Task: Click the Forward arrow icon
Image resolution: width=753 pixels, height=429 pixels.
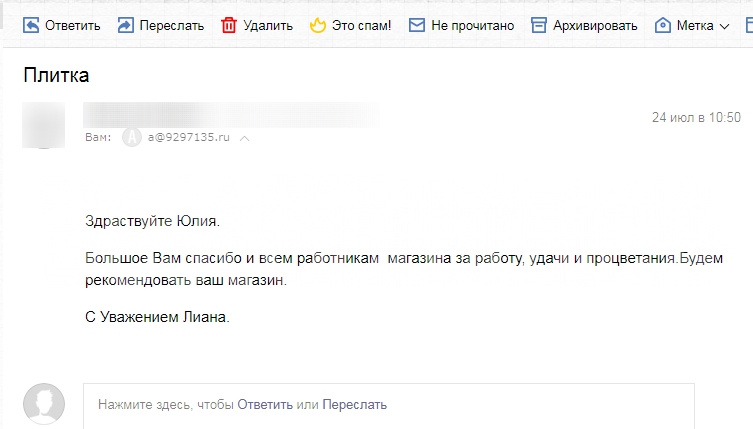Action: point(125,25)
